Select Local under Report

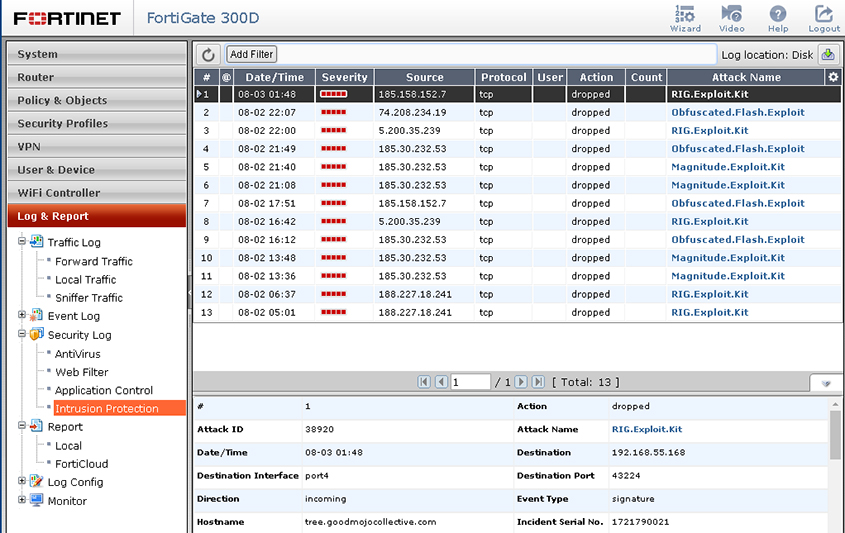68,446
